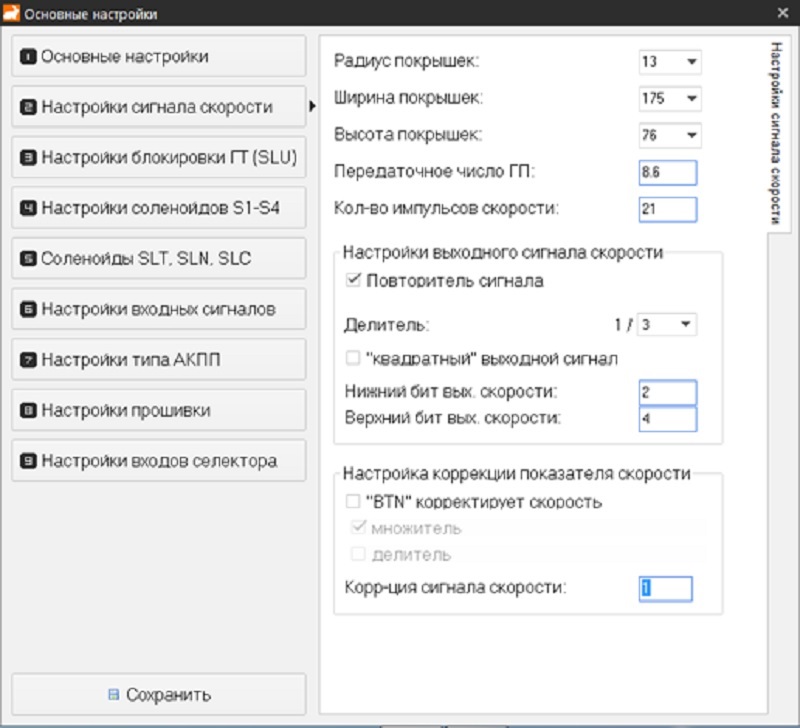
Task: Tick the "BTN" корректирует скорость checkbox
Action: click(x=352, y=502)
